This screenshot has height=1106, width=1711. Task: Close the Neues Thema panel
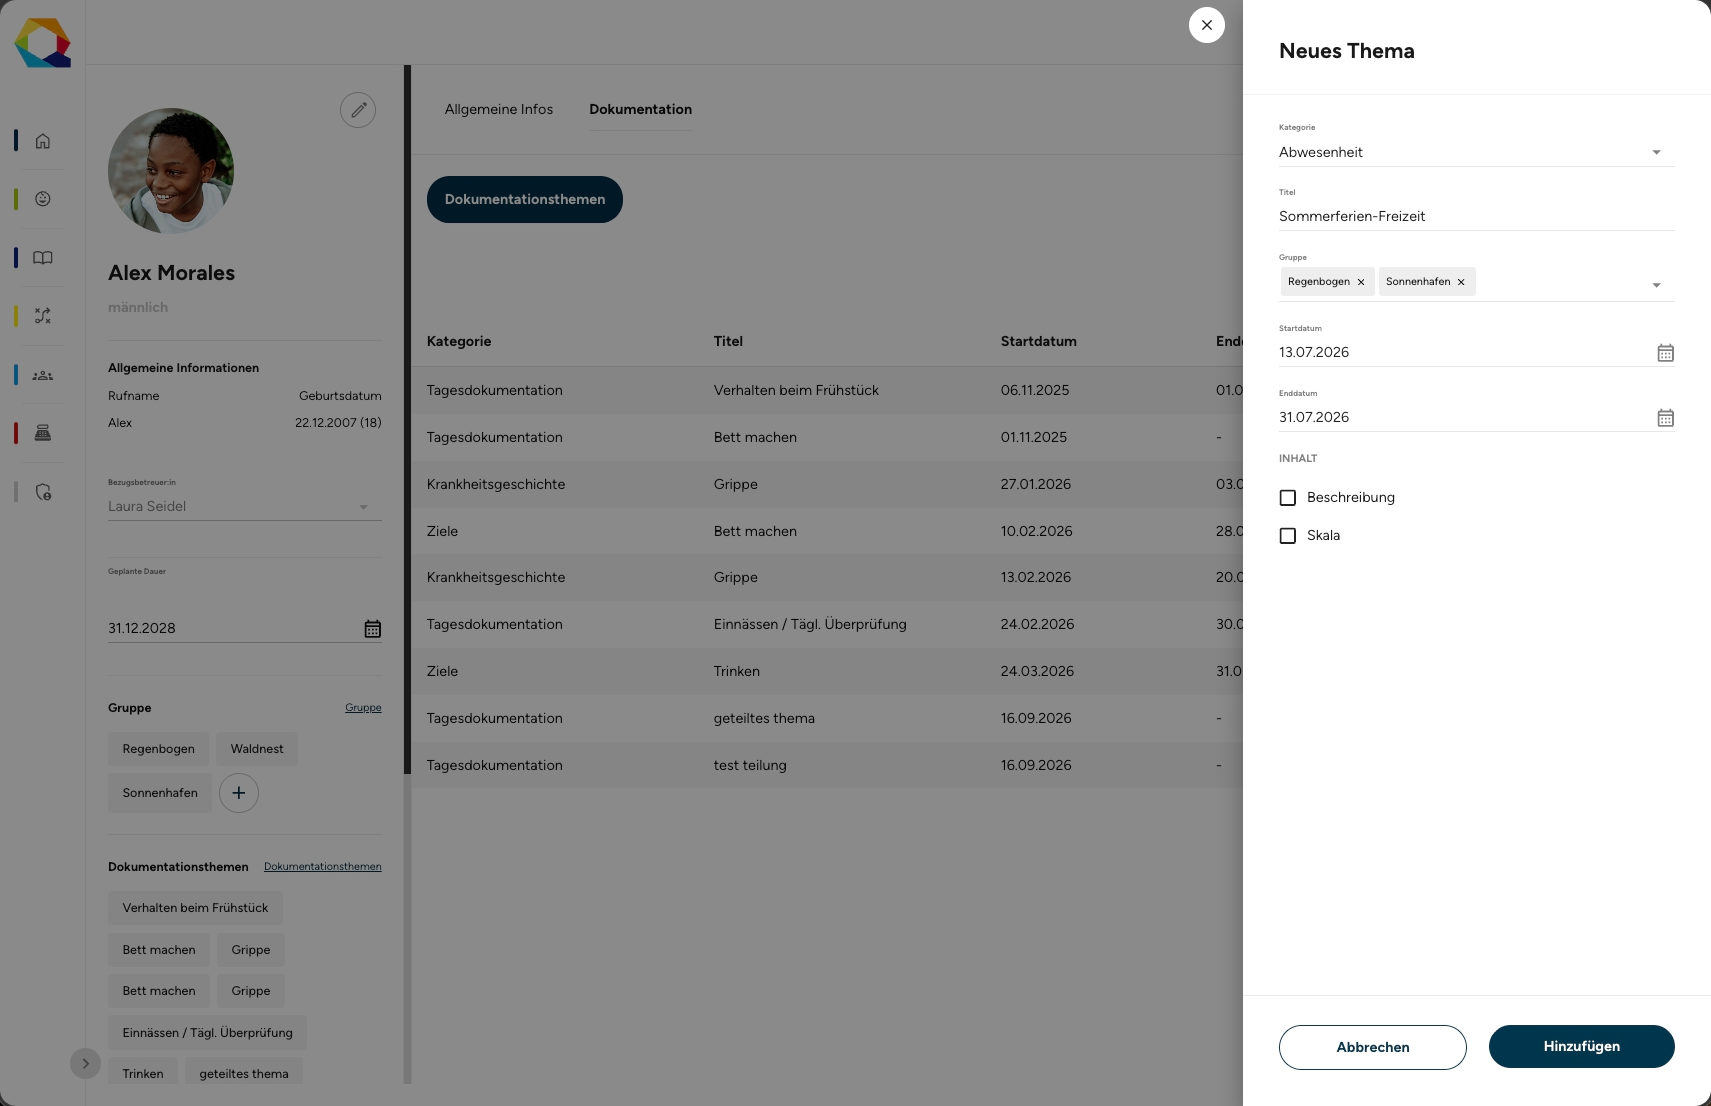coord(1206,25)
